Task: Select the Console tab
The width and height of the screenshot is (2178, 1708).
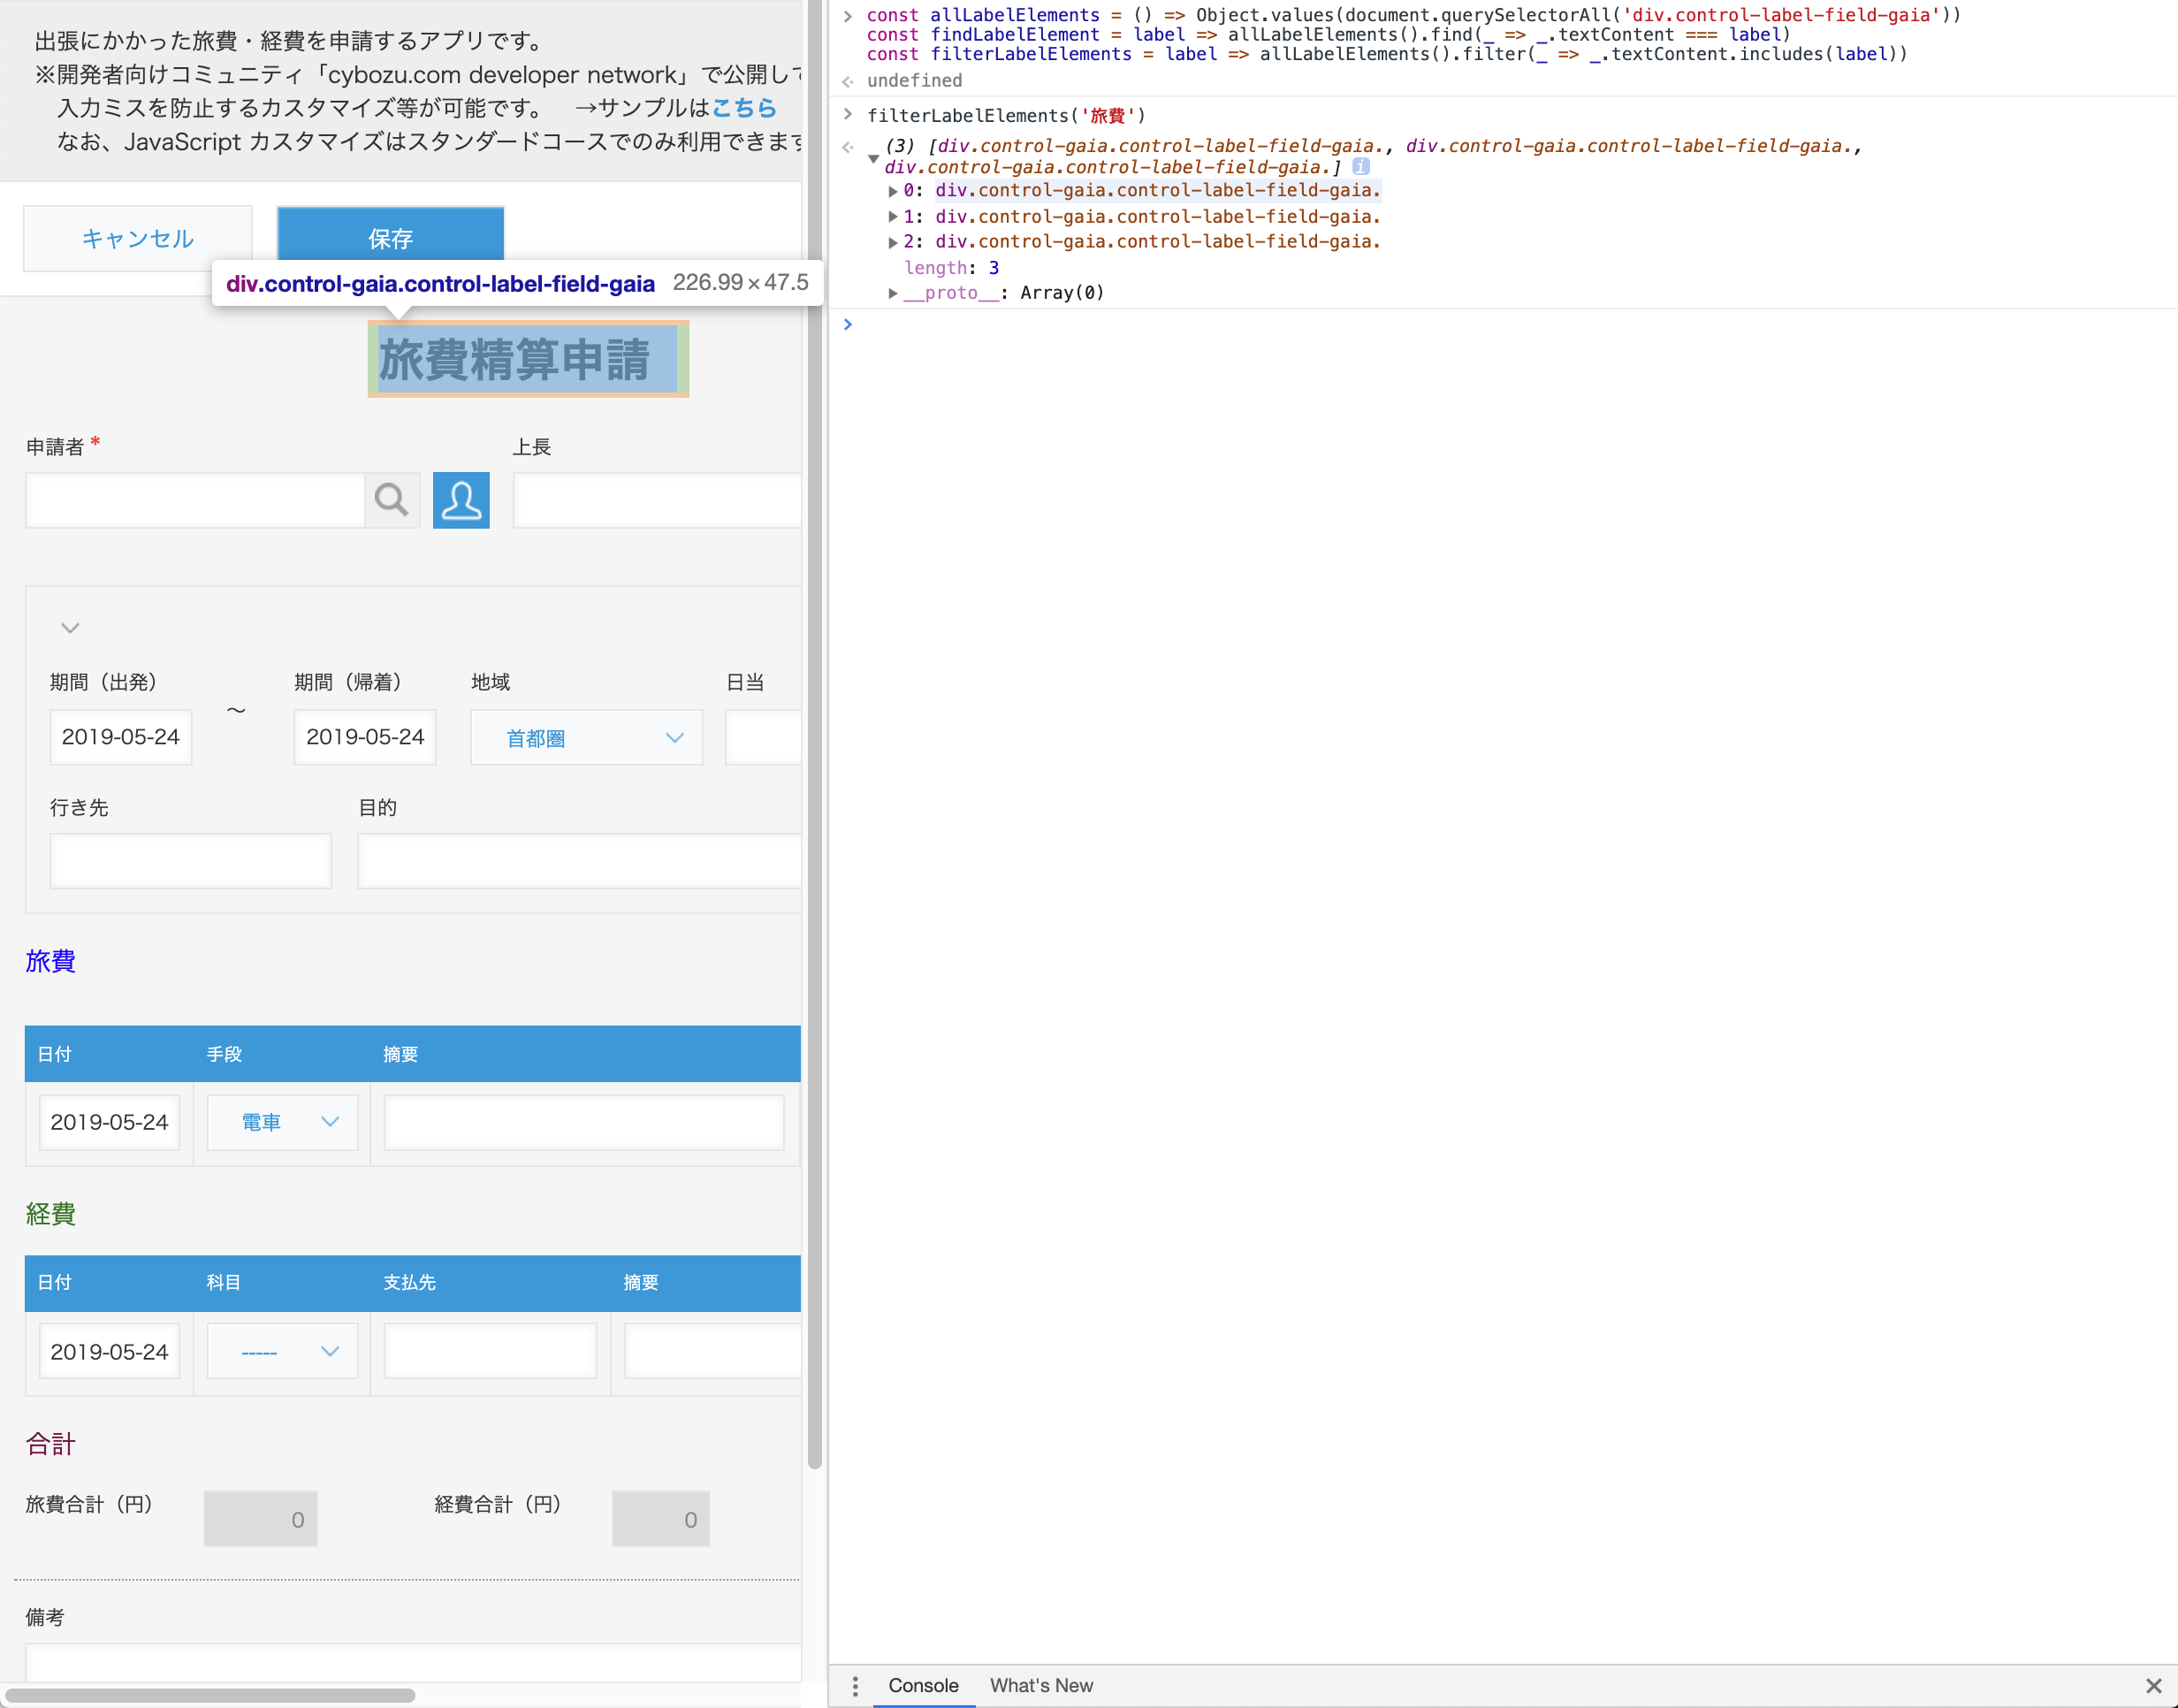Action: tap(922, 1685)
